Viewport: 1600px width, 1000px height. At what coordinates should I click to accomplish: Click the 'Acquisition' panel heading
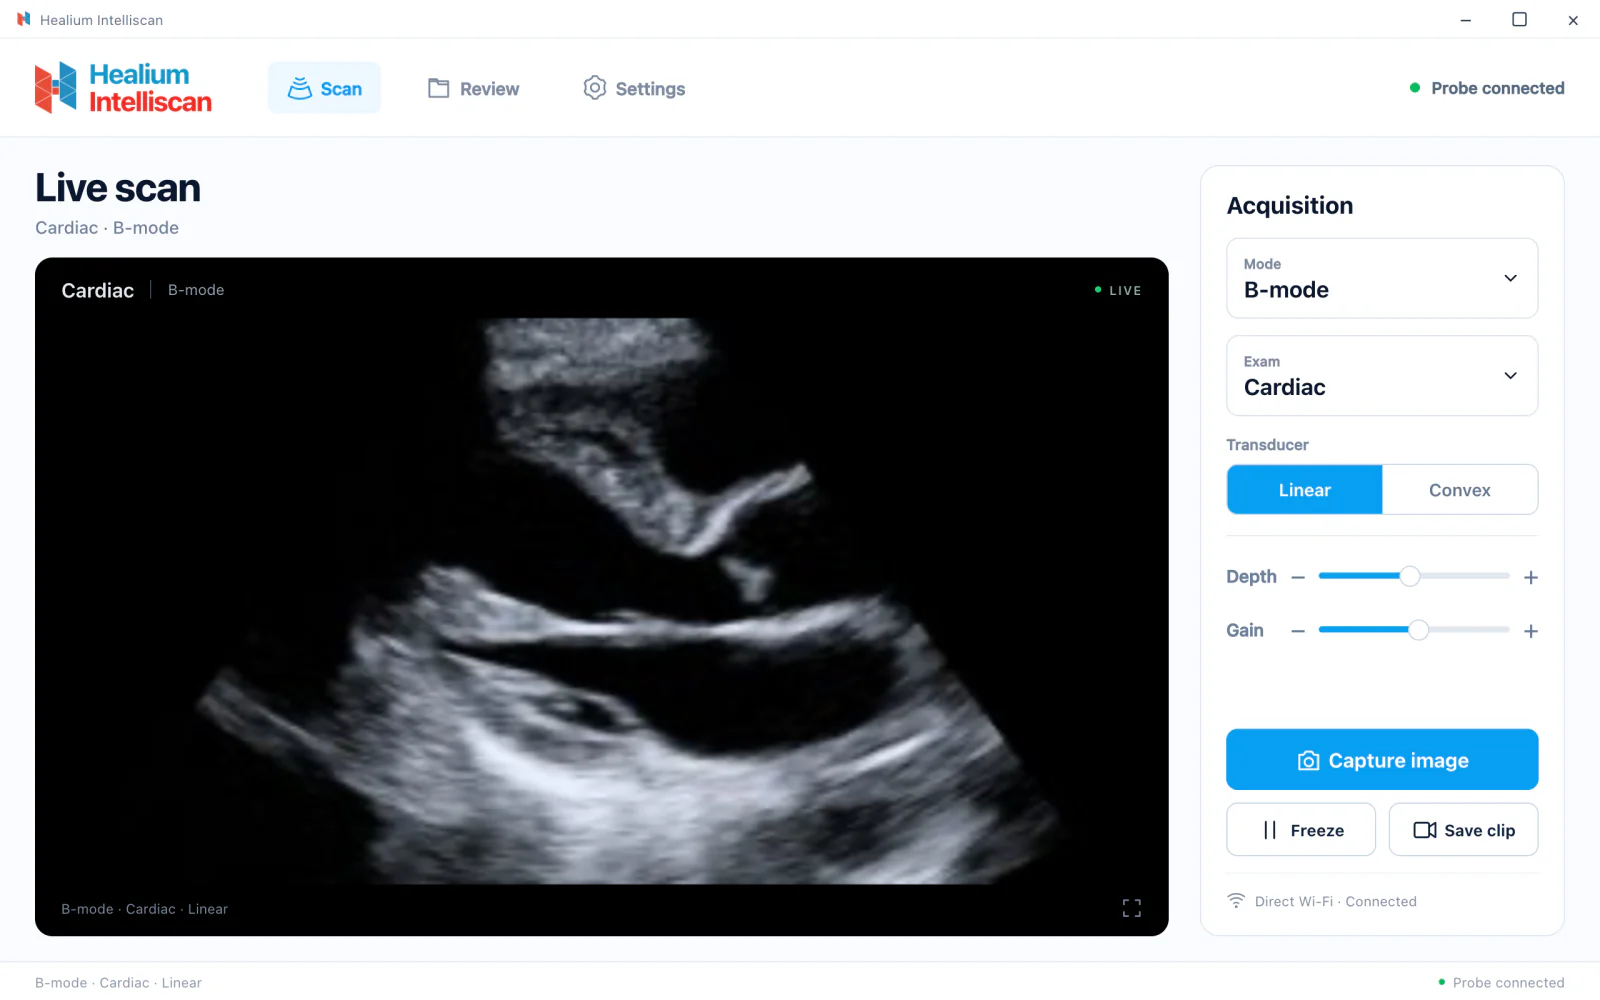coord(1290,206)
